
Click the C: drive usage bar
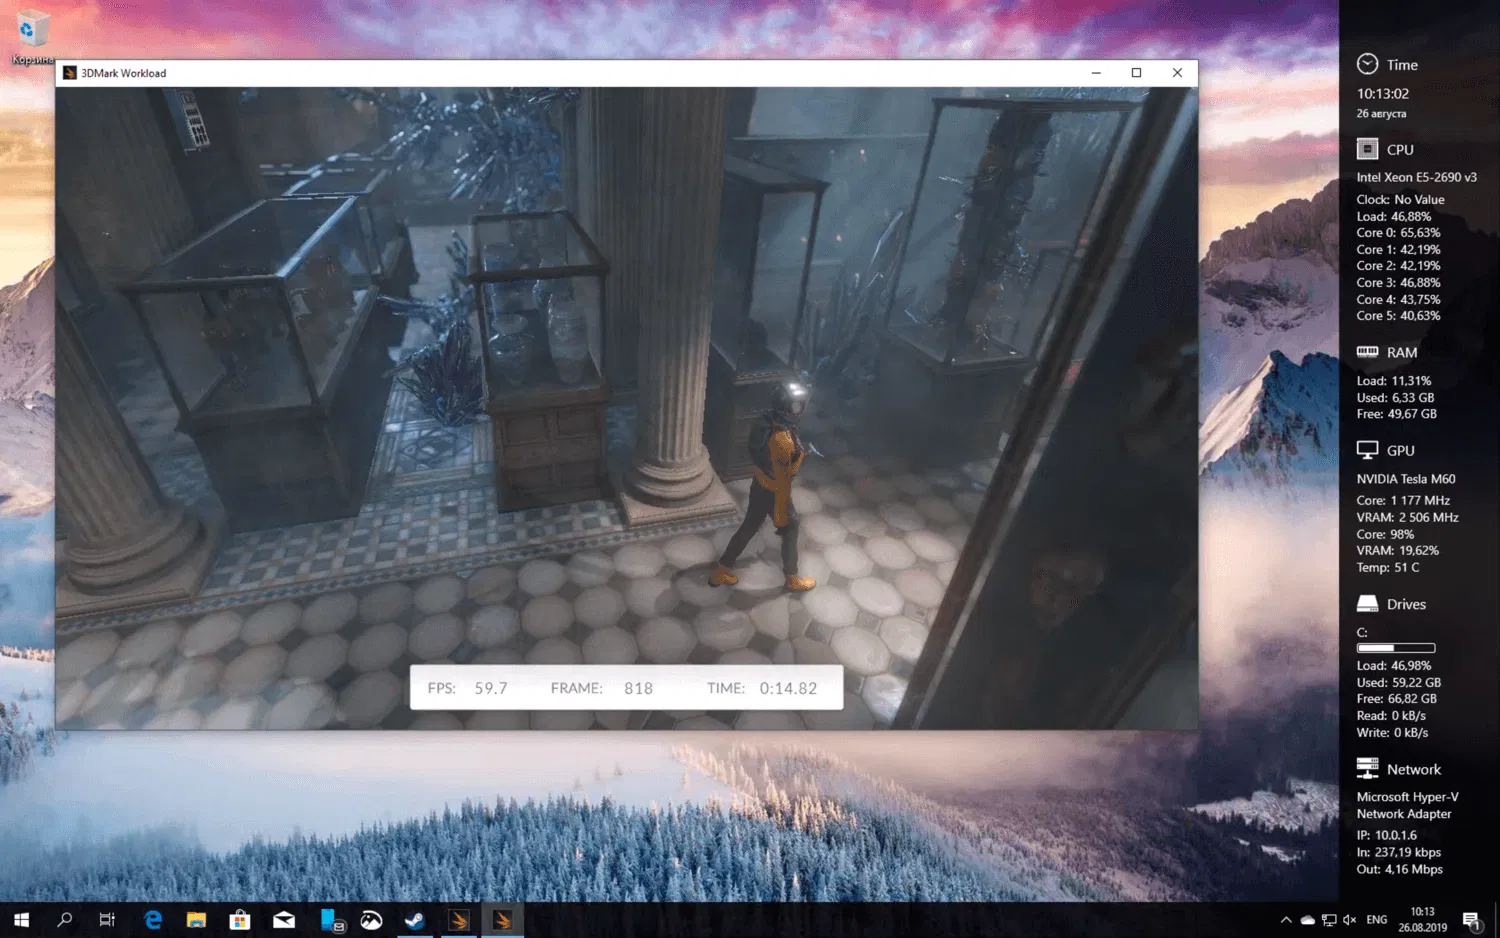coord(1396,648)
